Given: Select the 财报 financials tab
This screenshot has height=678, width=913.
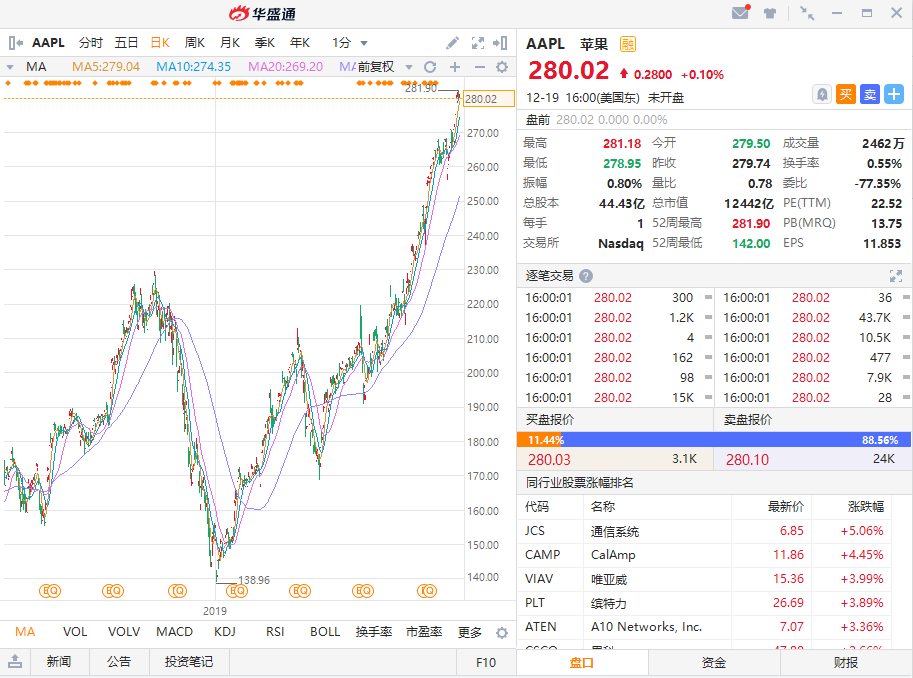Looking at the screenshot, I should point(846,663).
